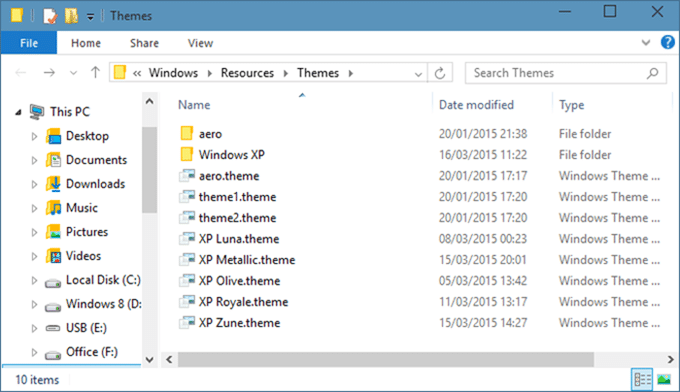This screenshot has height=392, width=680.
Task: Select Office (F:) drive
Action: 92,352
